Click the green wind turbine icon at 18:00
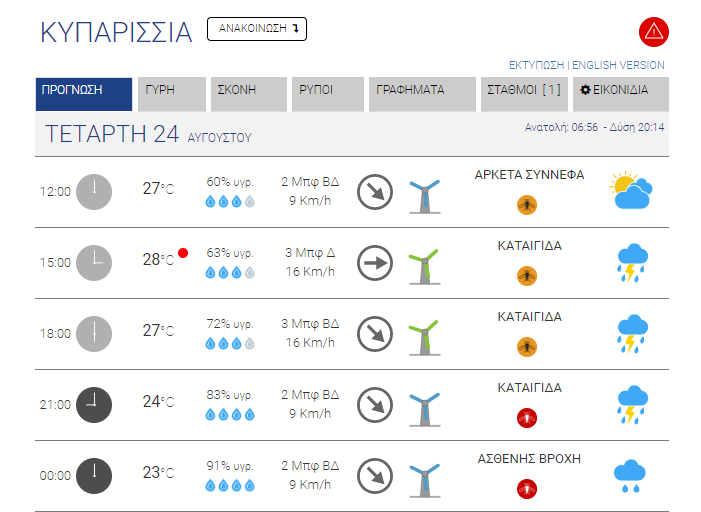701x512 pixels. (x=424, y=338)
